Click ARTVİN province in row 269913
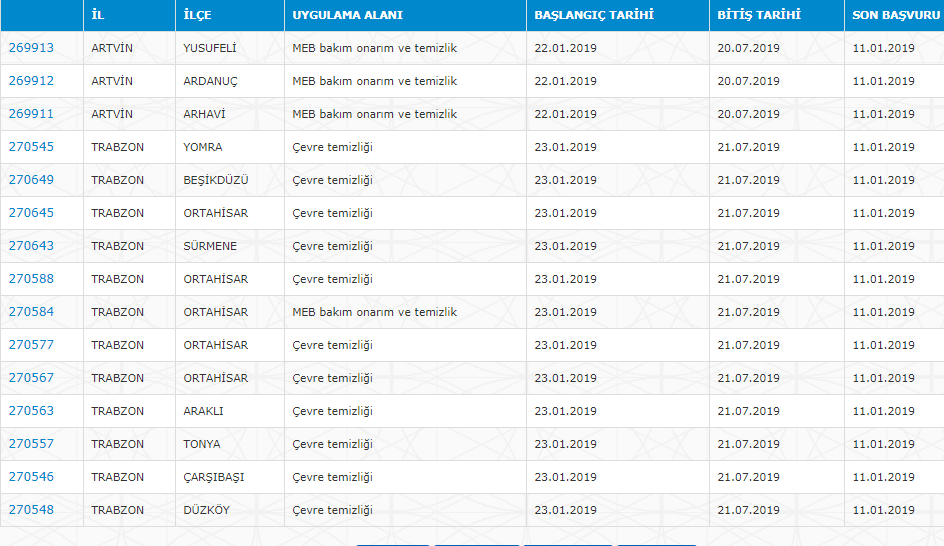Viewport: 944px width, 546px height. click(x=112, y=48)
